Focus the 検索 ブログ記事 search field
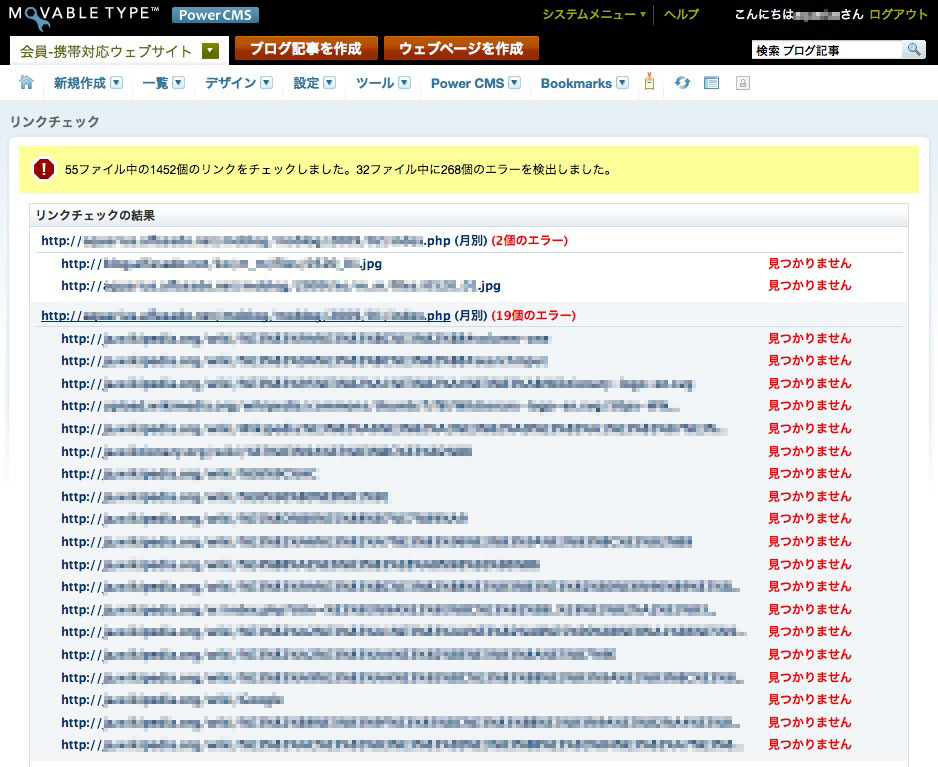This screenshot has height=767, width=938. pos(826,50)
